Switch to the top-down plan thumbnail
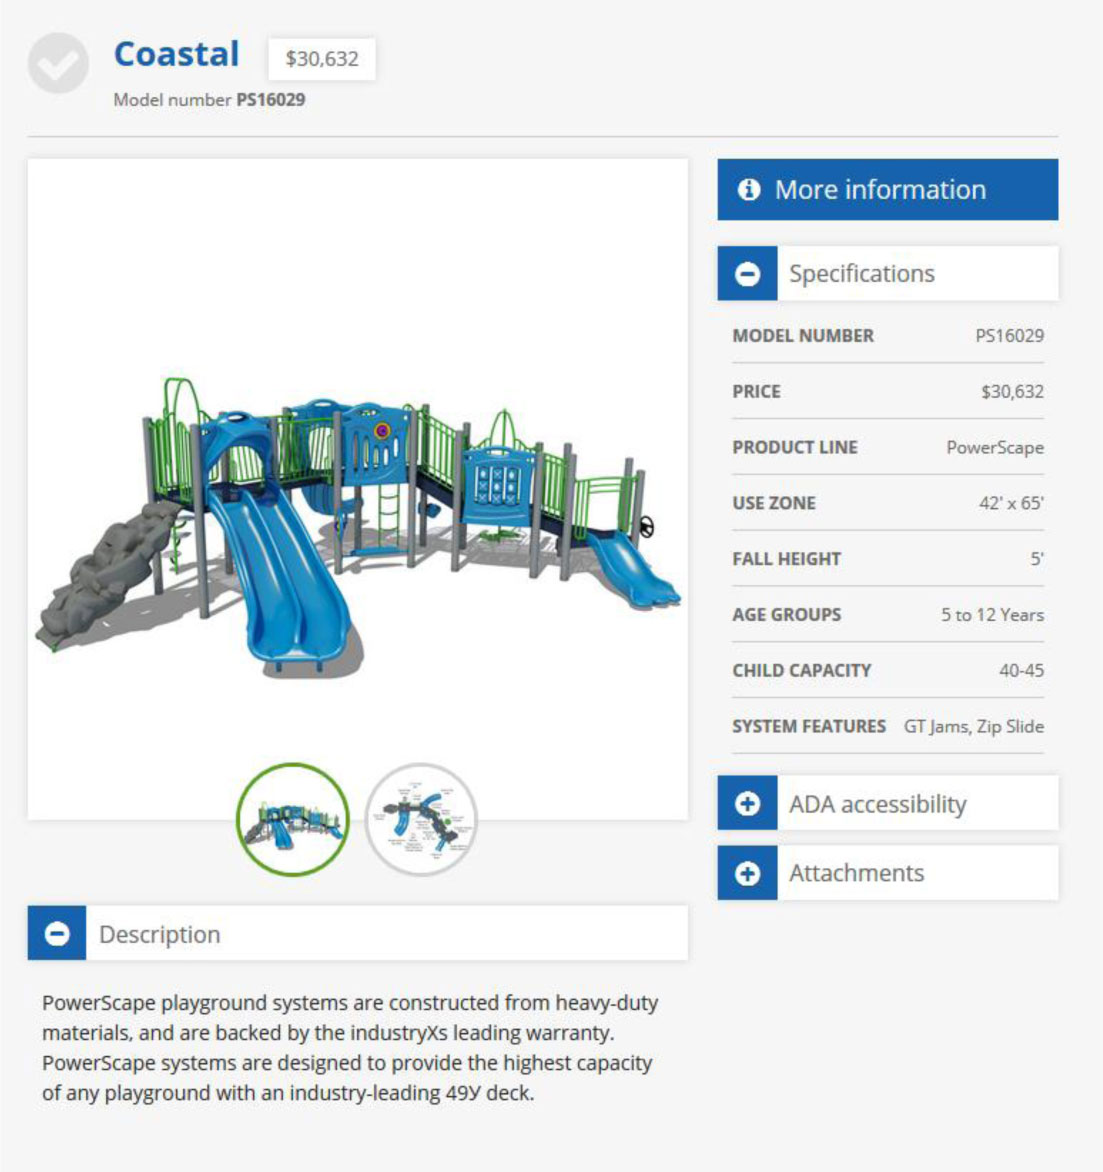 click(421, 820)
